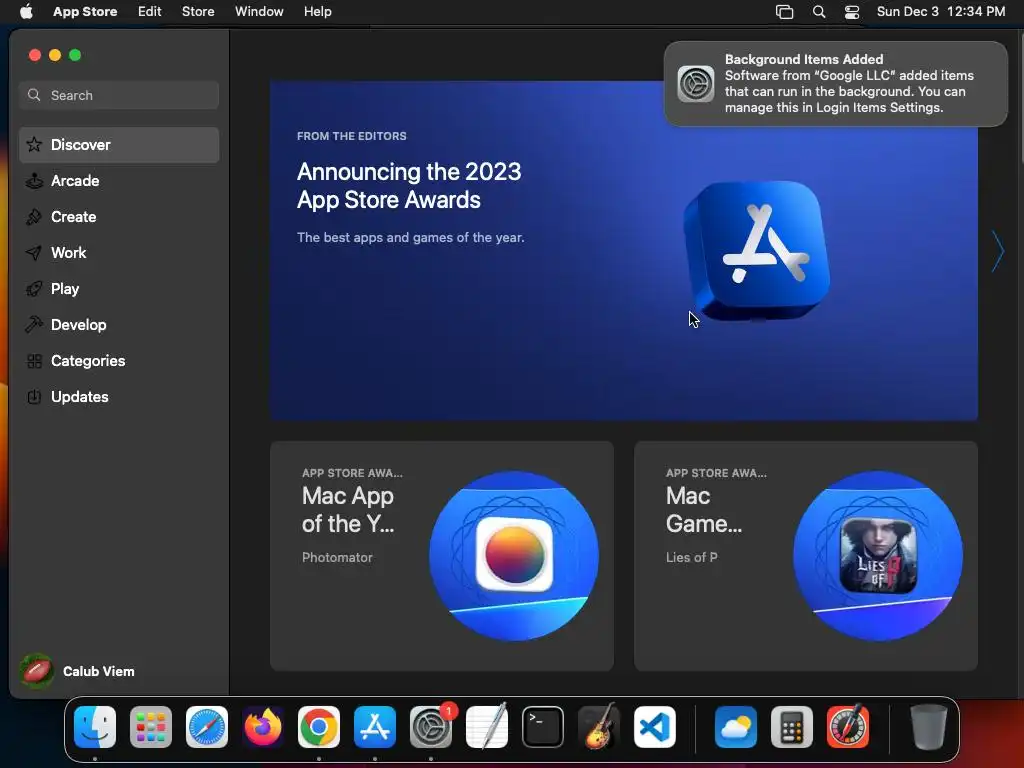Viewport: 1024px width, 768px height.
Task: Open Launchpad from the Dock
Action: click(x=151, y=727)
